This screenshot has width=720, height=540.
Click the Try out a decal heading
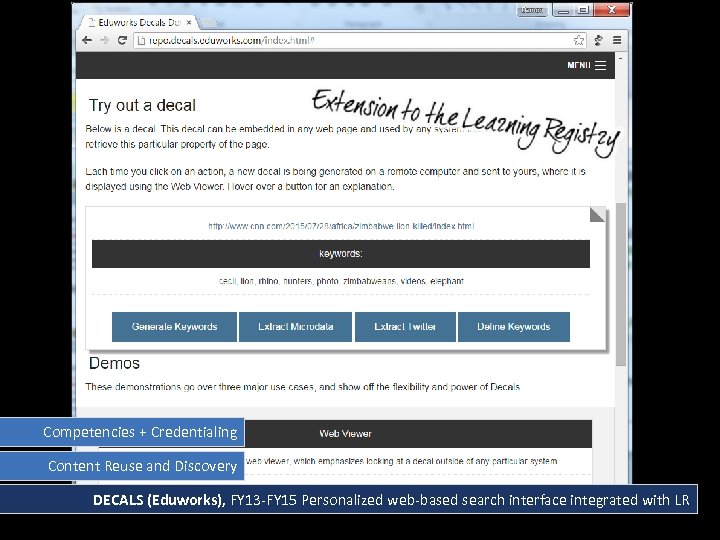point(142,105)
